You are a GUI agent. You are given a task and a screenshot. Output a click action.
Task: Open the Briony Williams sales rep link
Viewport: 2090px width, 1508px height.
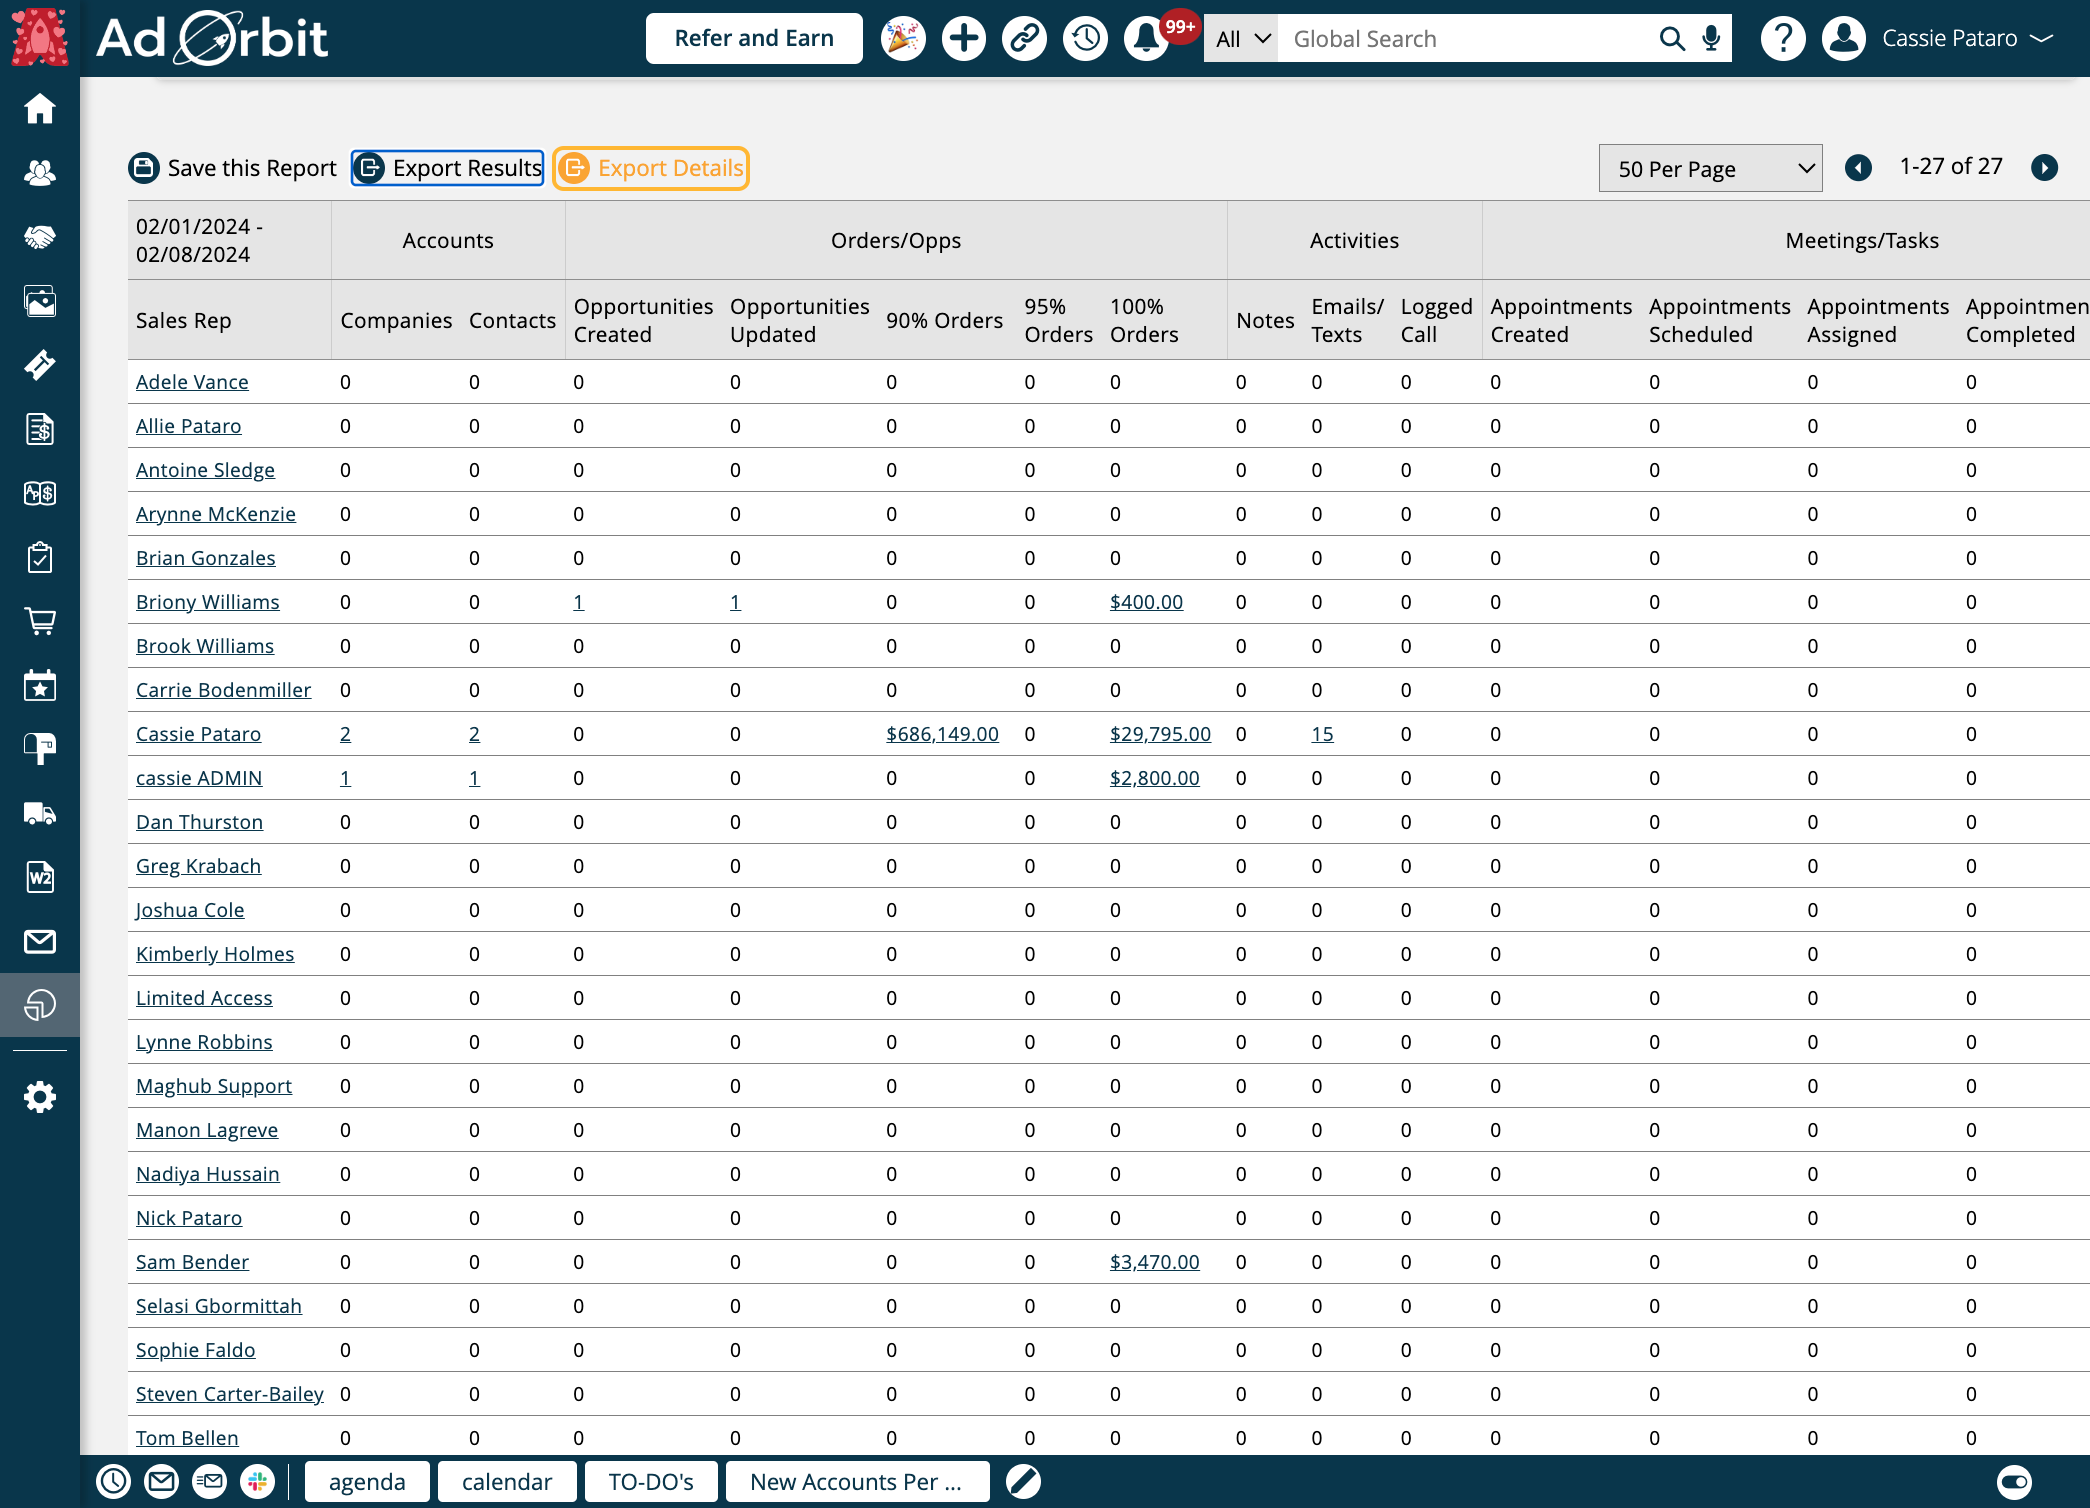tap(207, 601)
